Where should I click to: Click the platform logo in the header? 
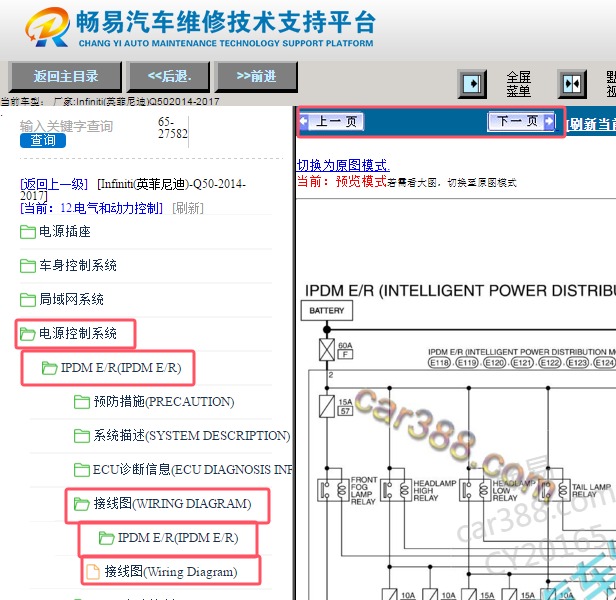click(47, 27)
